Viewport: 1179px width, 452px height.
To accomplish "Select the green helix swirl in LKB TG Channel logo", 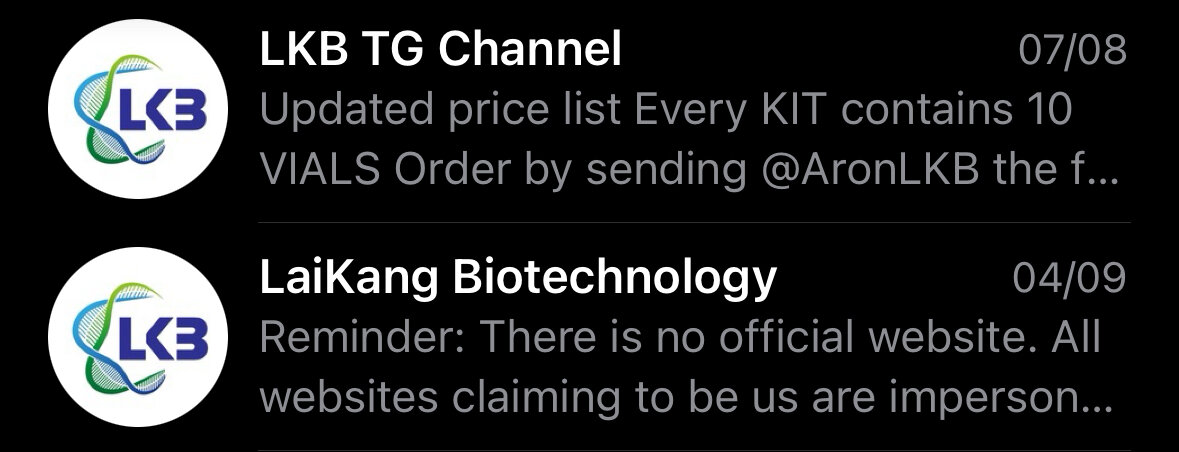I will pos(113,109).
